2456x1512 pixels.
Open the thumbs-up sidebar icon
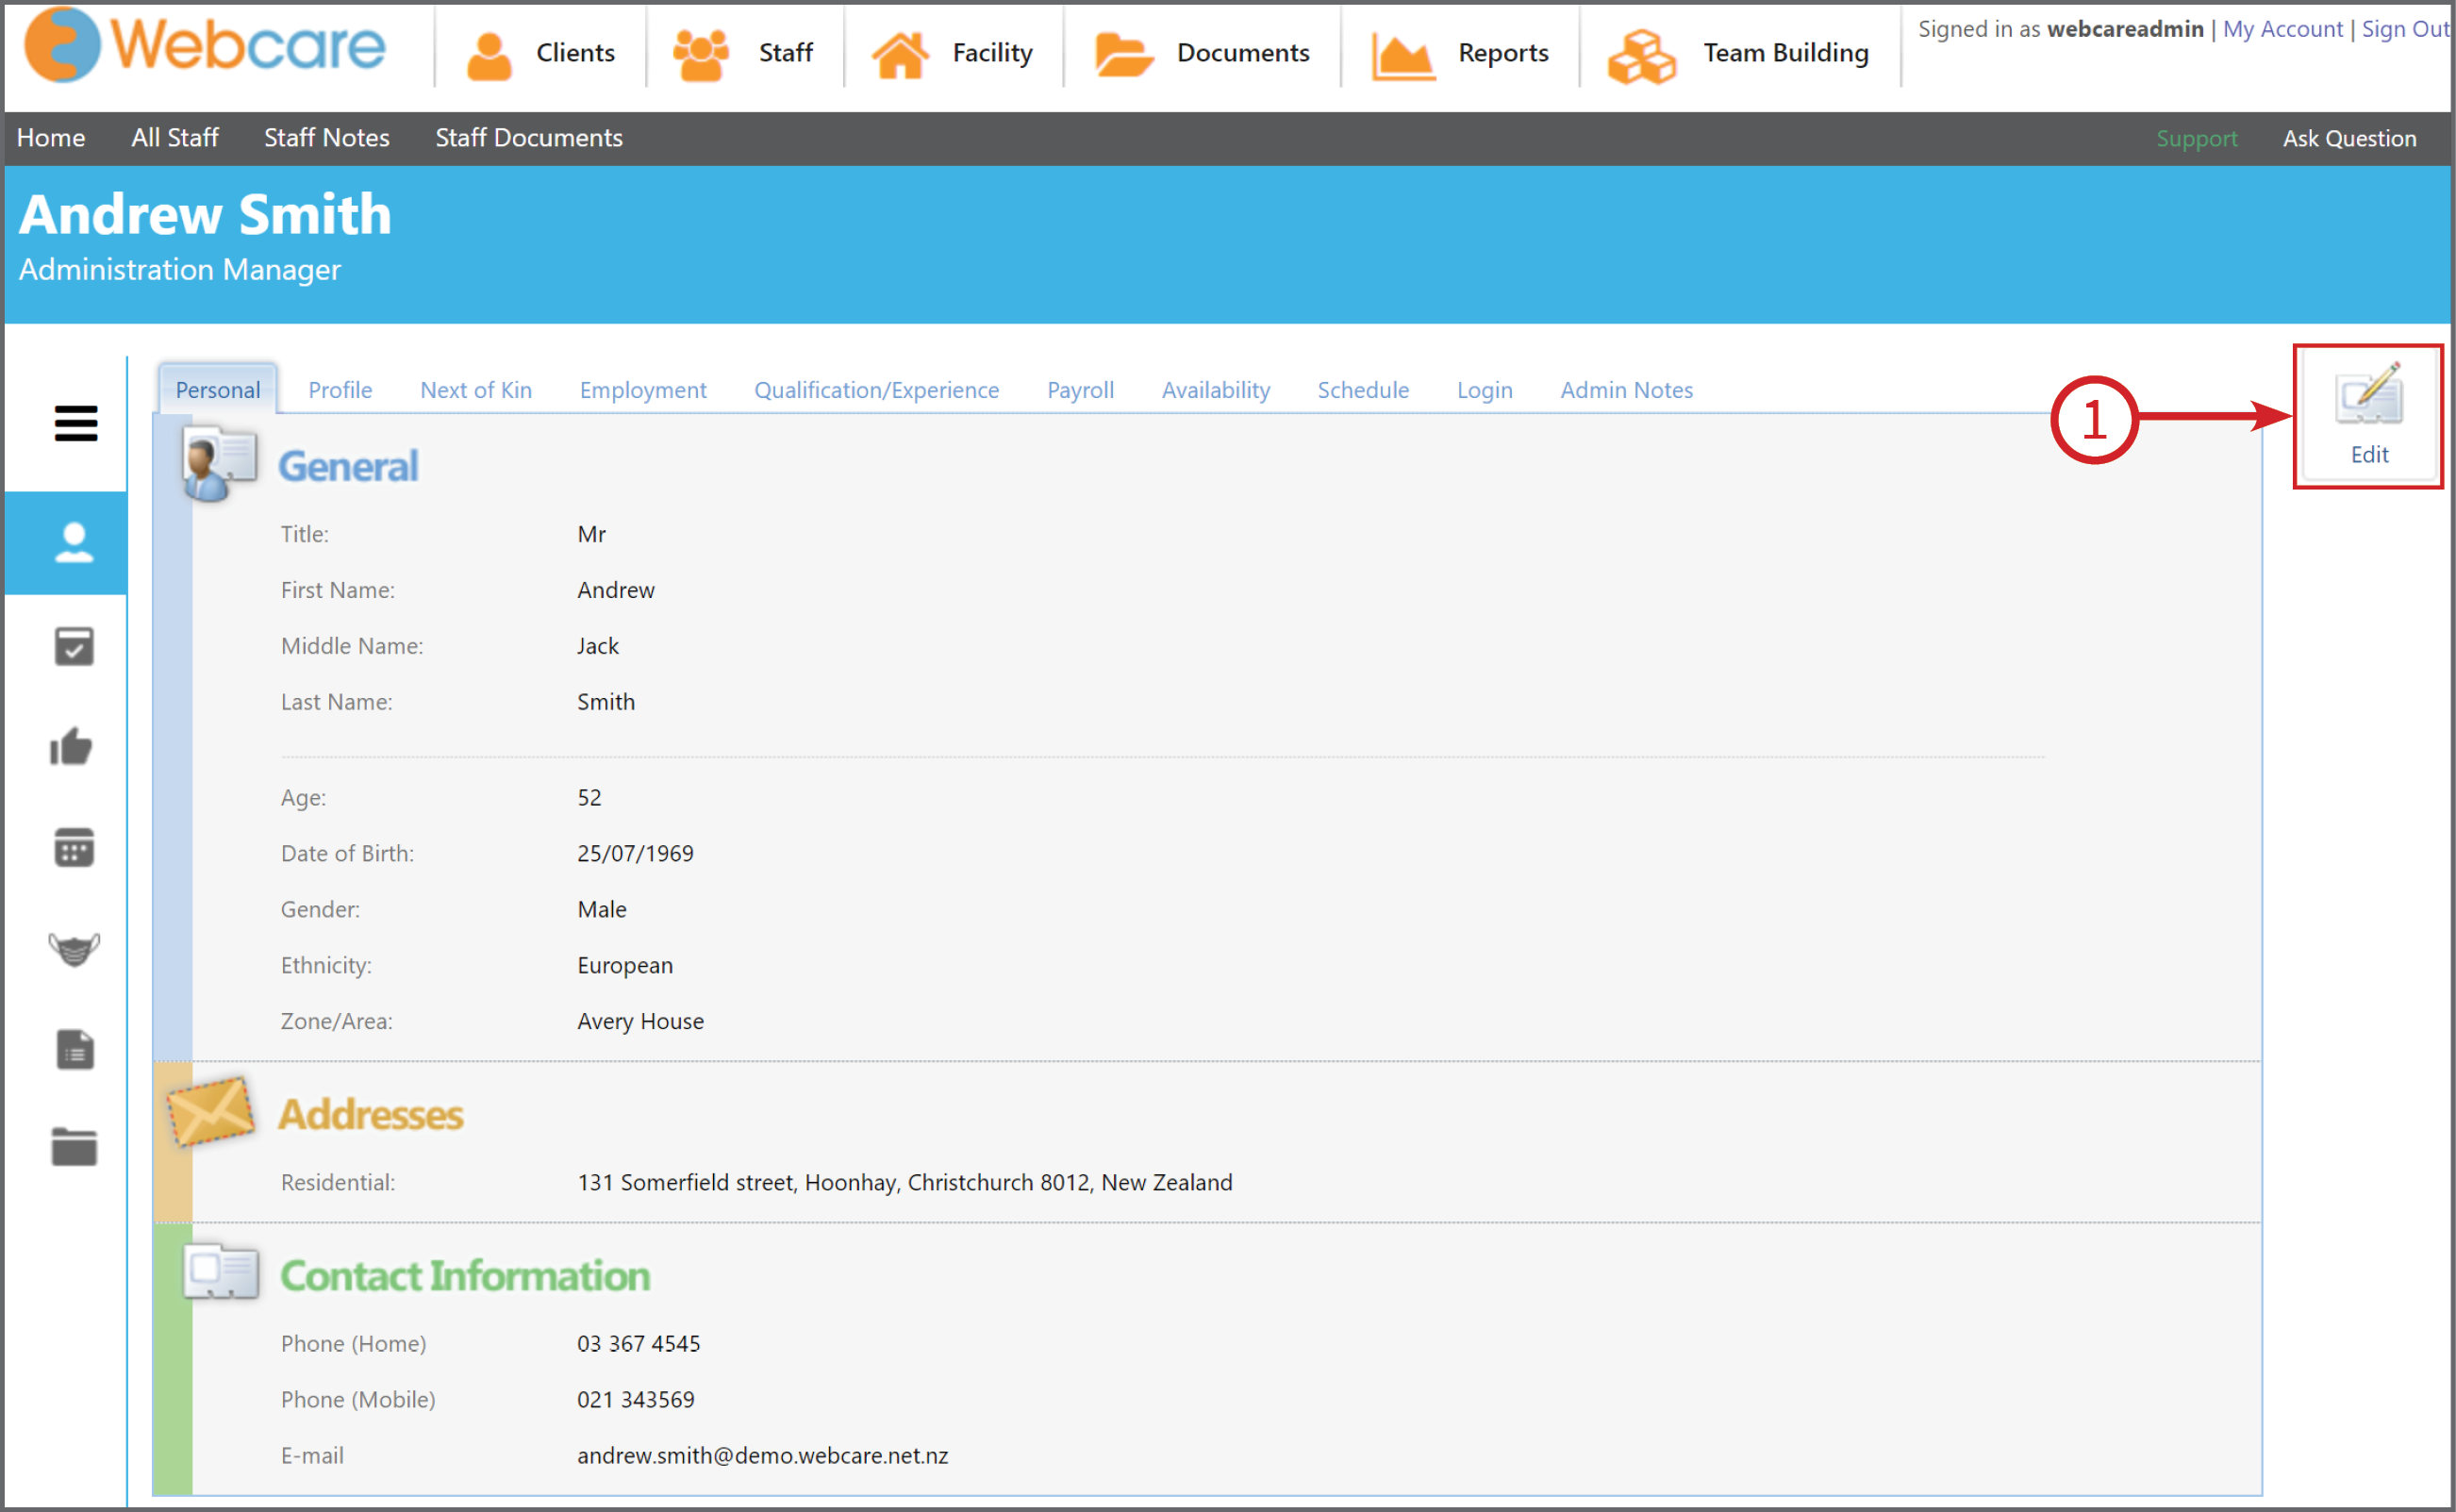pyautogui.click(x=72, y=746)
